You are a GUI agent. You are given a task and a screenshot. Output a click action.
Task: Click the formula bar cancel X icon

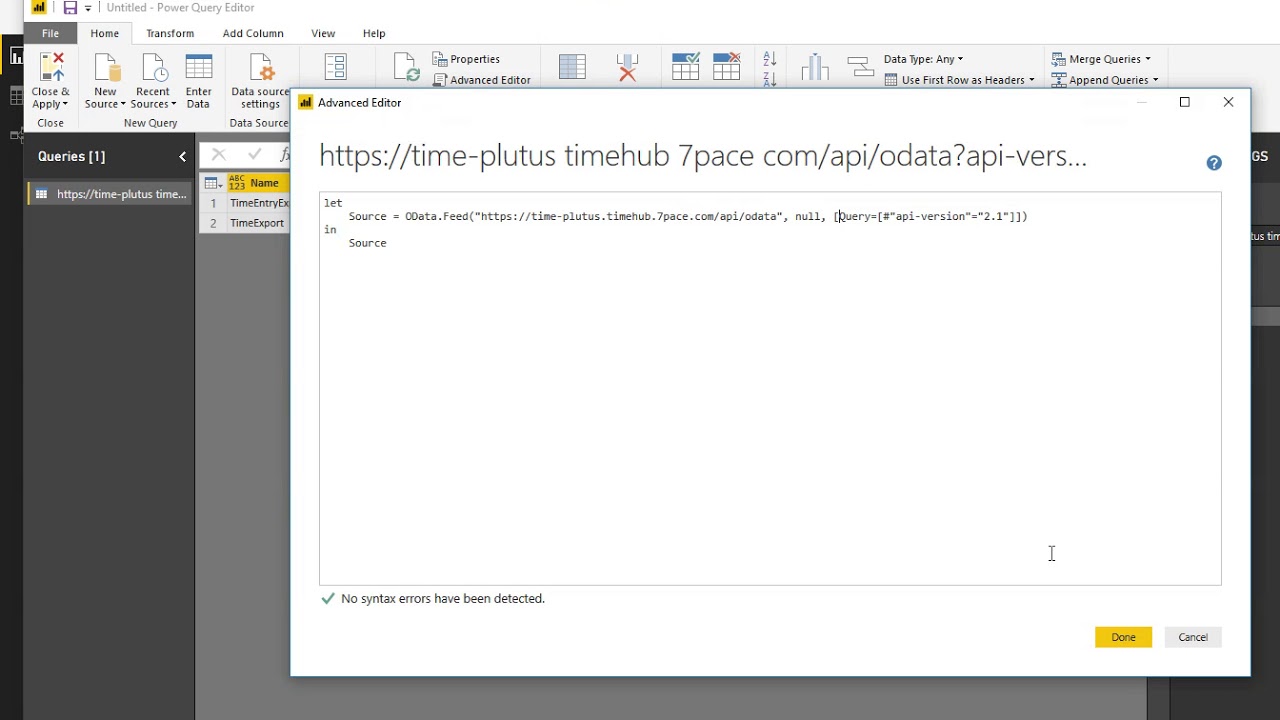219,154
